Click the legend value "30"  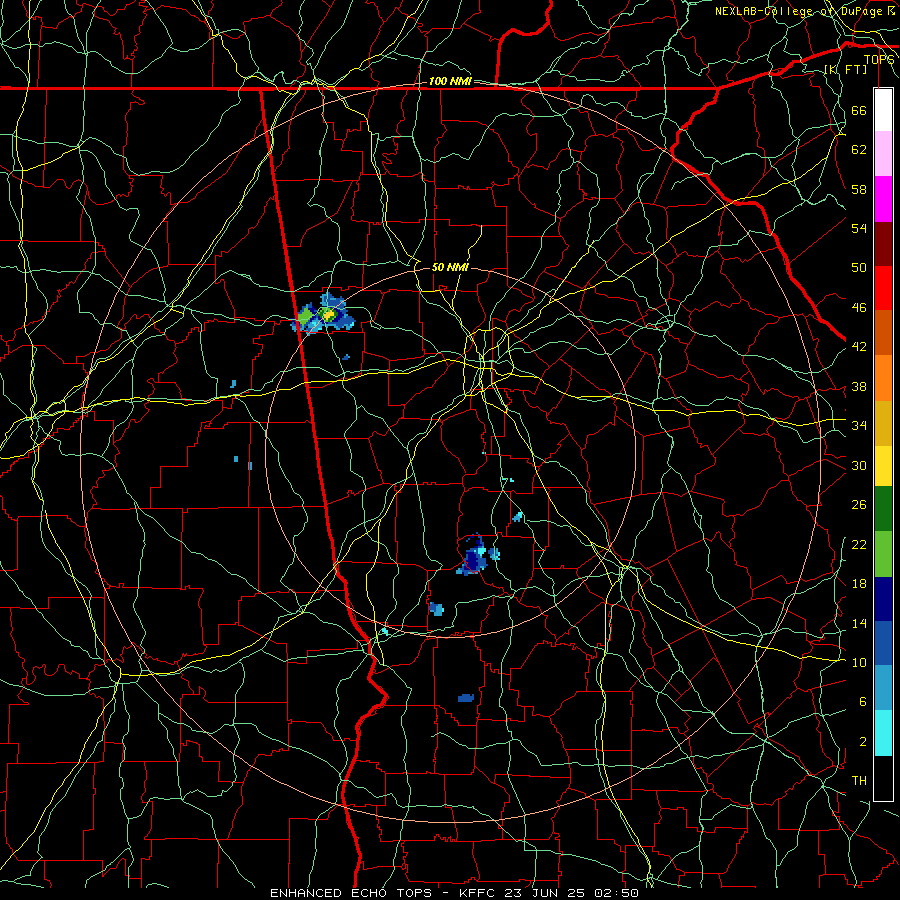pos(859,465)
